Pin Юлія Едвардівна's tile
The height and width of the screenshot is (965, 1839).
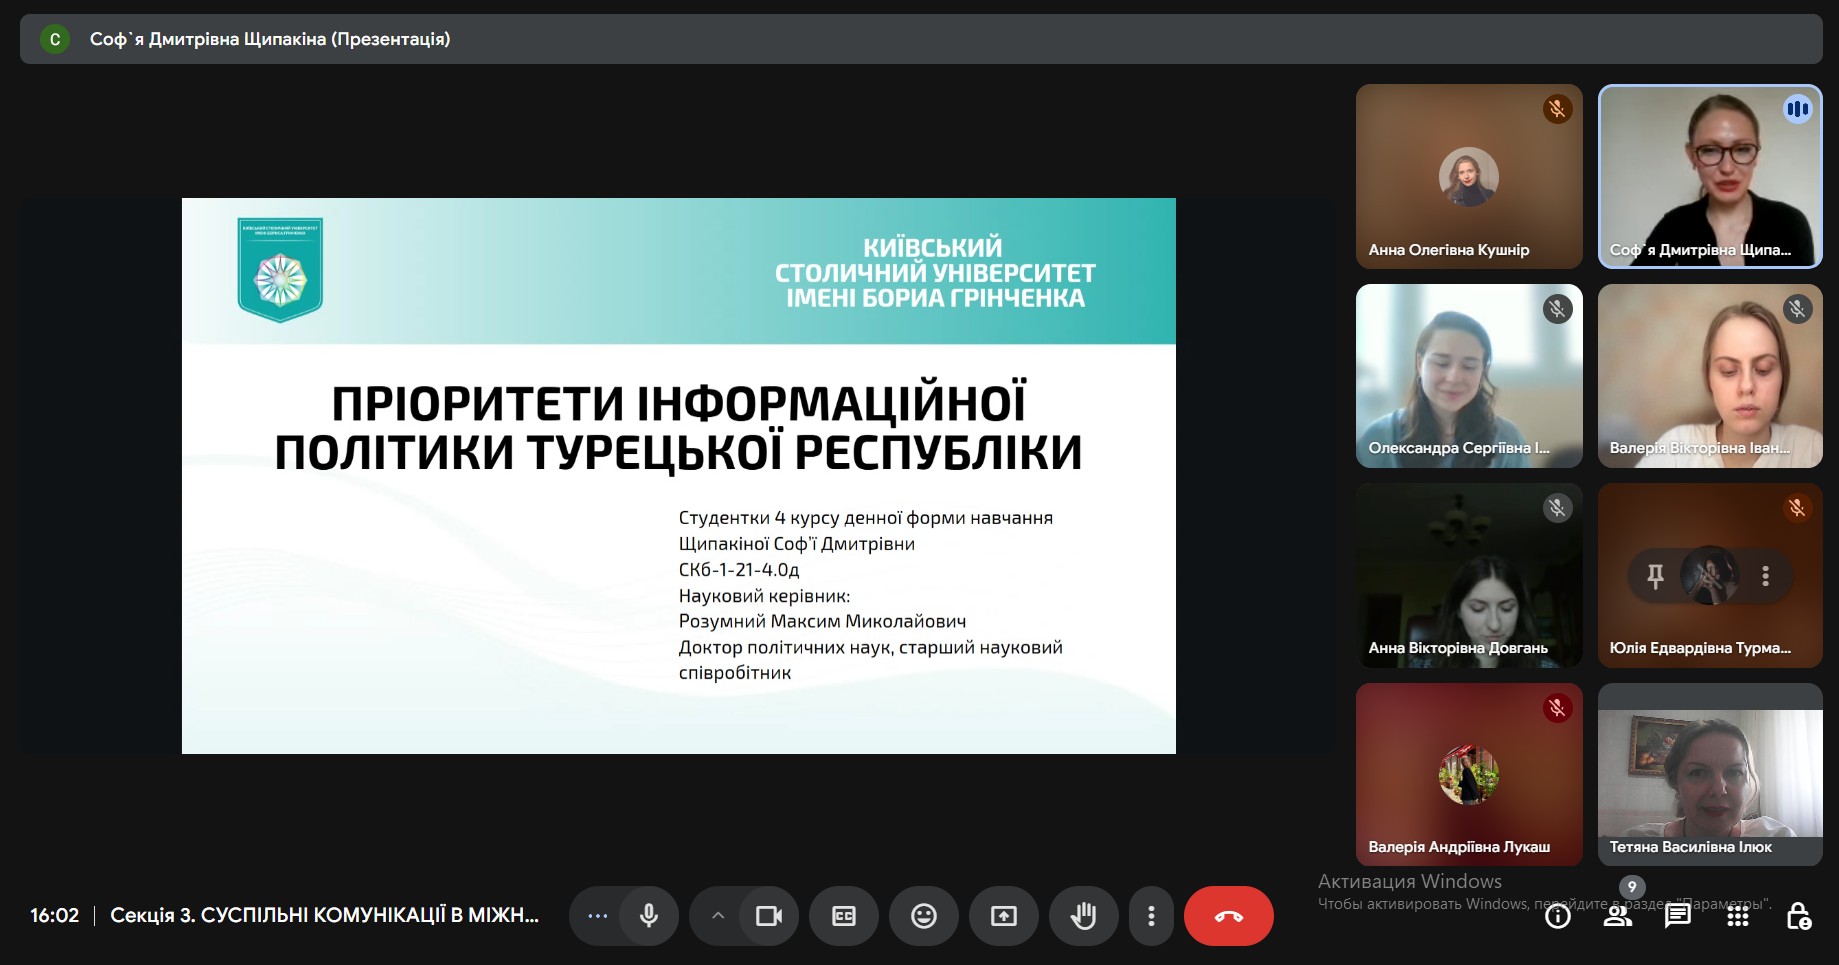pos(1655,576)
